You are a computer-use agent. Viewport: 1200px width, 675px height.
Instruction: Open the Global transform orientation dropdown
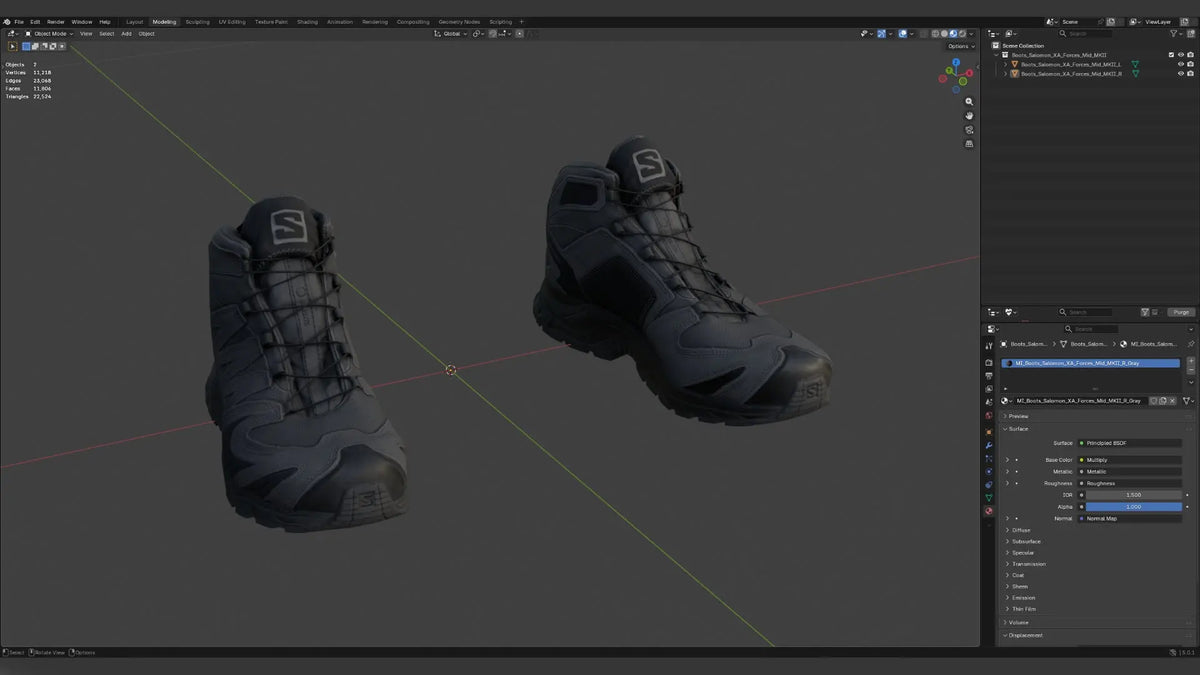pos(452,33)
